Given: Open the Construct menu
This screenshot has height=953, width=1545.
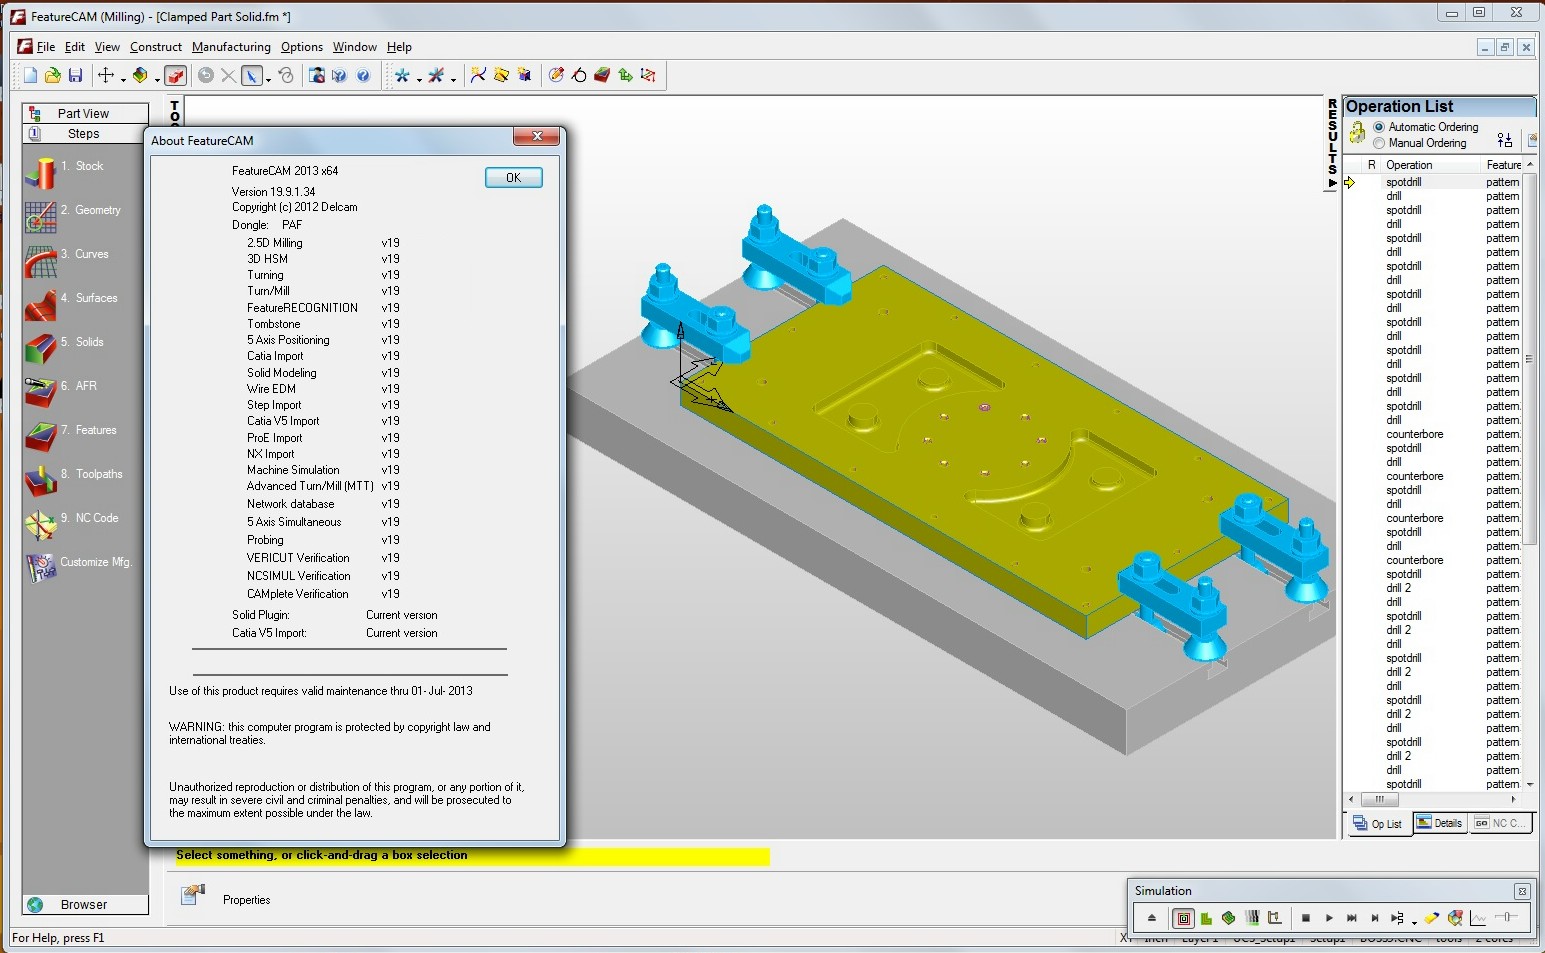Looking at the screenshot, I should coord(156,47).
